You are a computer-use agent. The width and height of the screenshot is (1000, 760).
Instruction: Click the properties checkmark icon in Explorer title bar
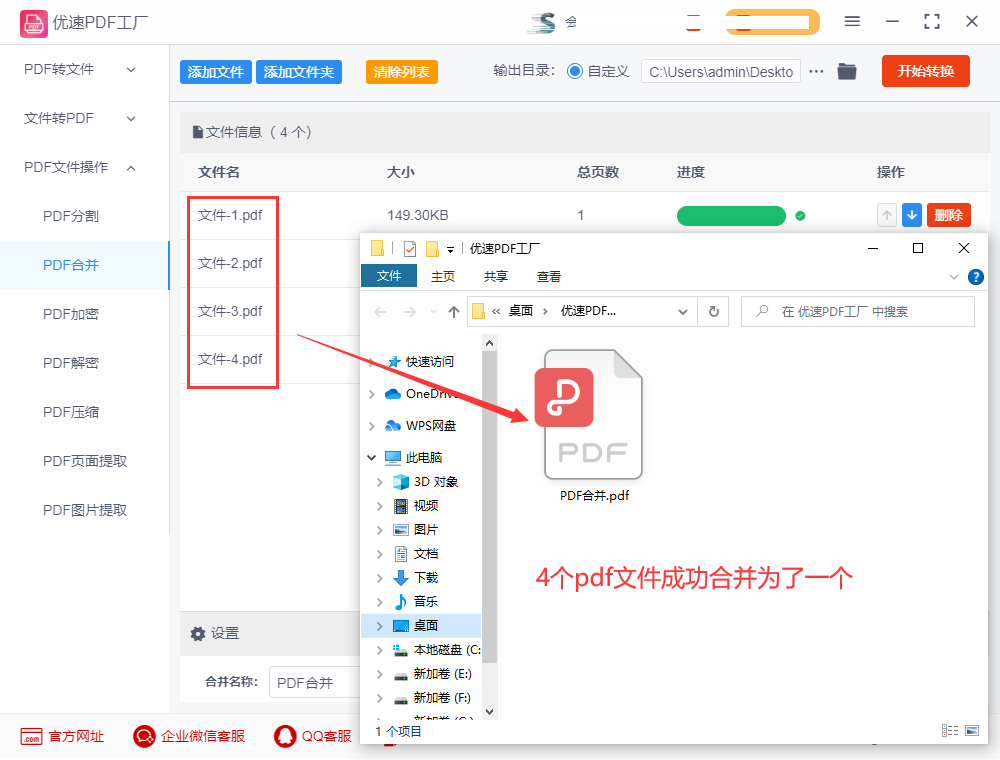pos(410,249)
